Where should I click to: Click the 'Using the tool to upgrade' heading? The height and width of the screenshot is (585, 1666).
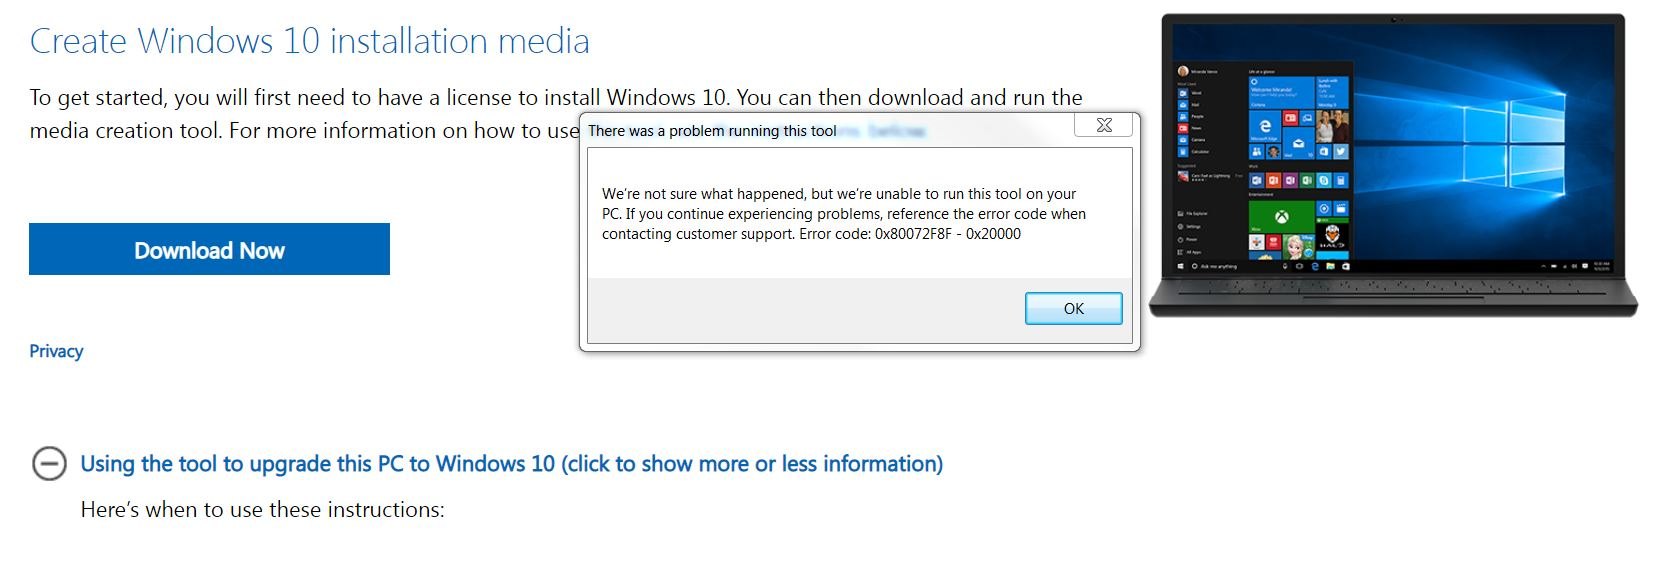click(x=511, y=464)
